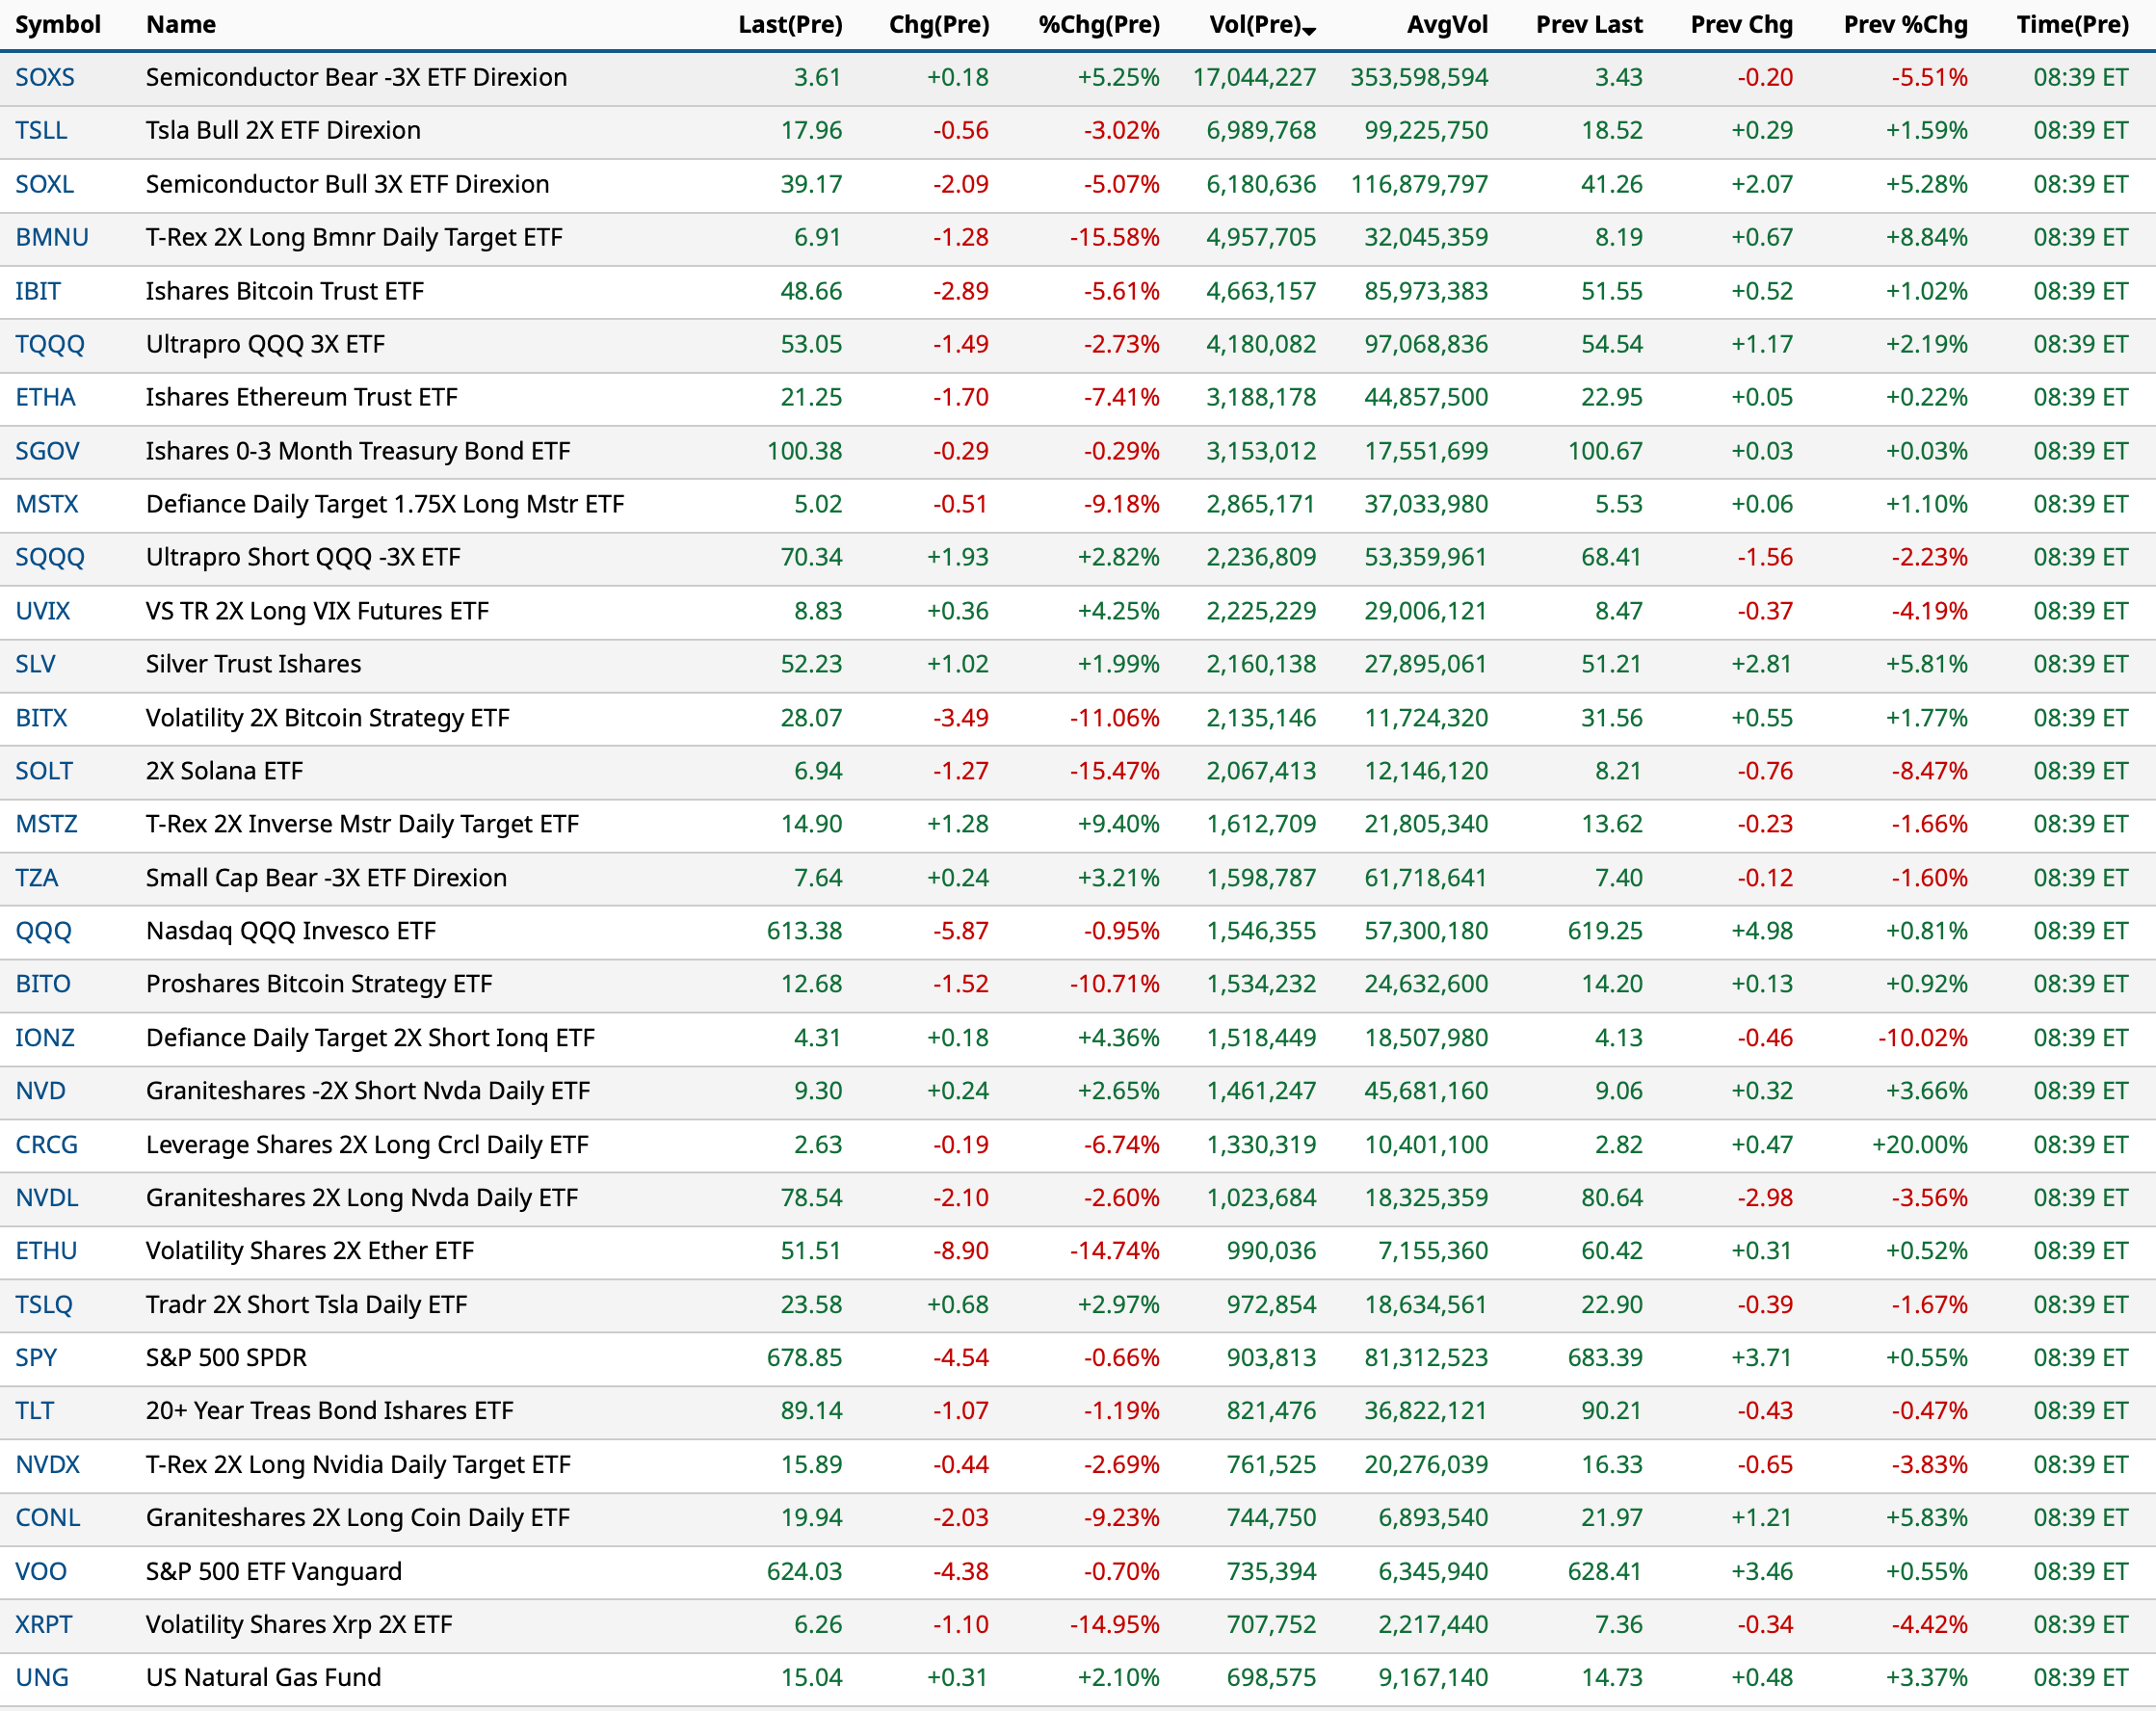Screen dimensions: 2156x1711
Task: Click the UNG symbol link
Action: (x=42, y=1678)
